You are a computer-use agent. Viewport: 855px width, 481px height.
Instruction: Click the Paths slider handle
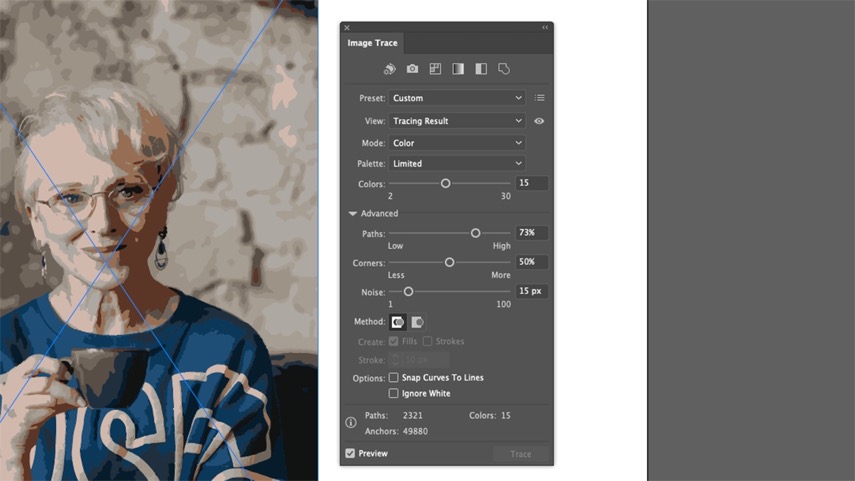coord(476,233)
